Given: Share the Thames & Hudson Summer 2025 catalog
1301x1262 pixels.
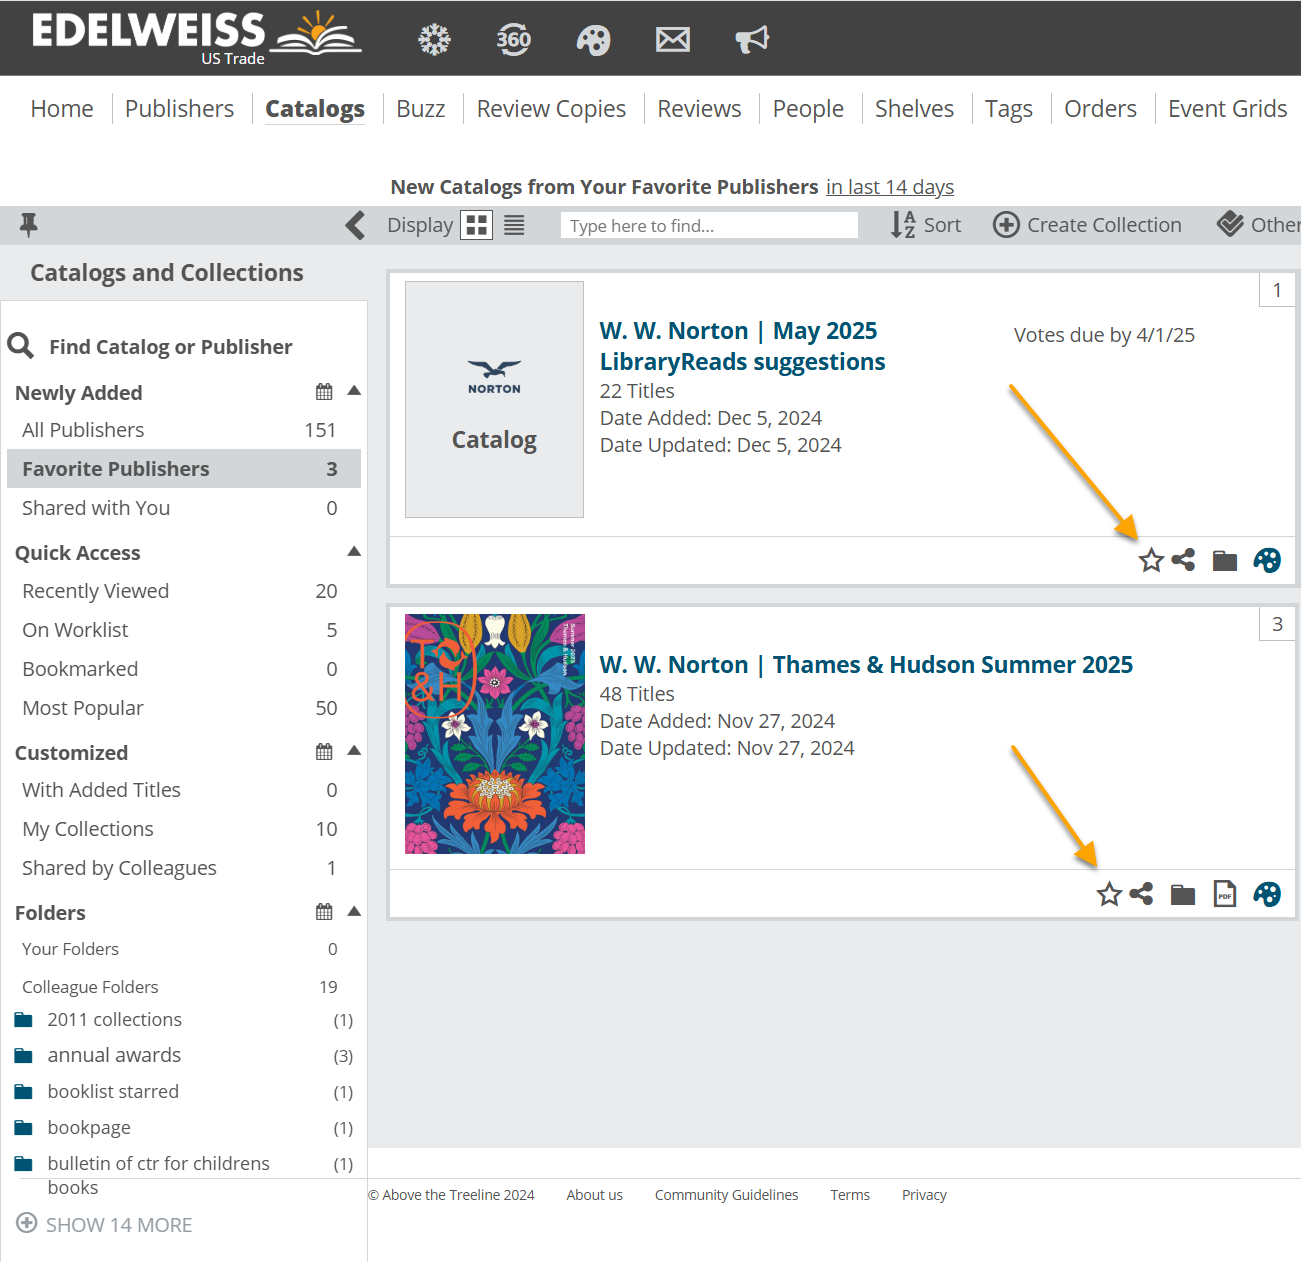Looking at the screenshot, I should (x=1141, y=894).
